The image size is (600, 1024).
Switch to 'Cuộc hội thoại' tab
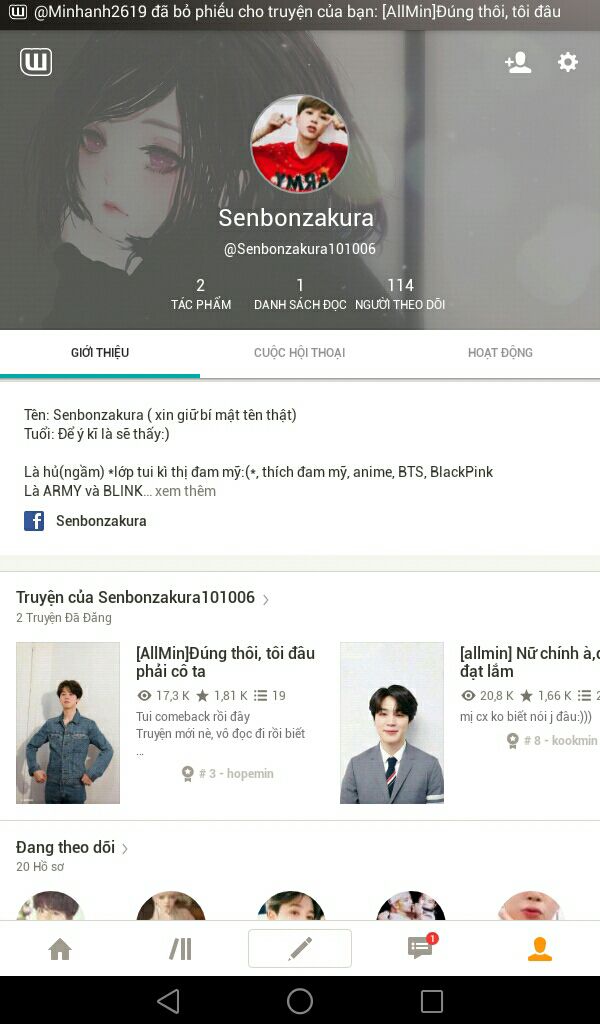pos(300,353)
